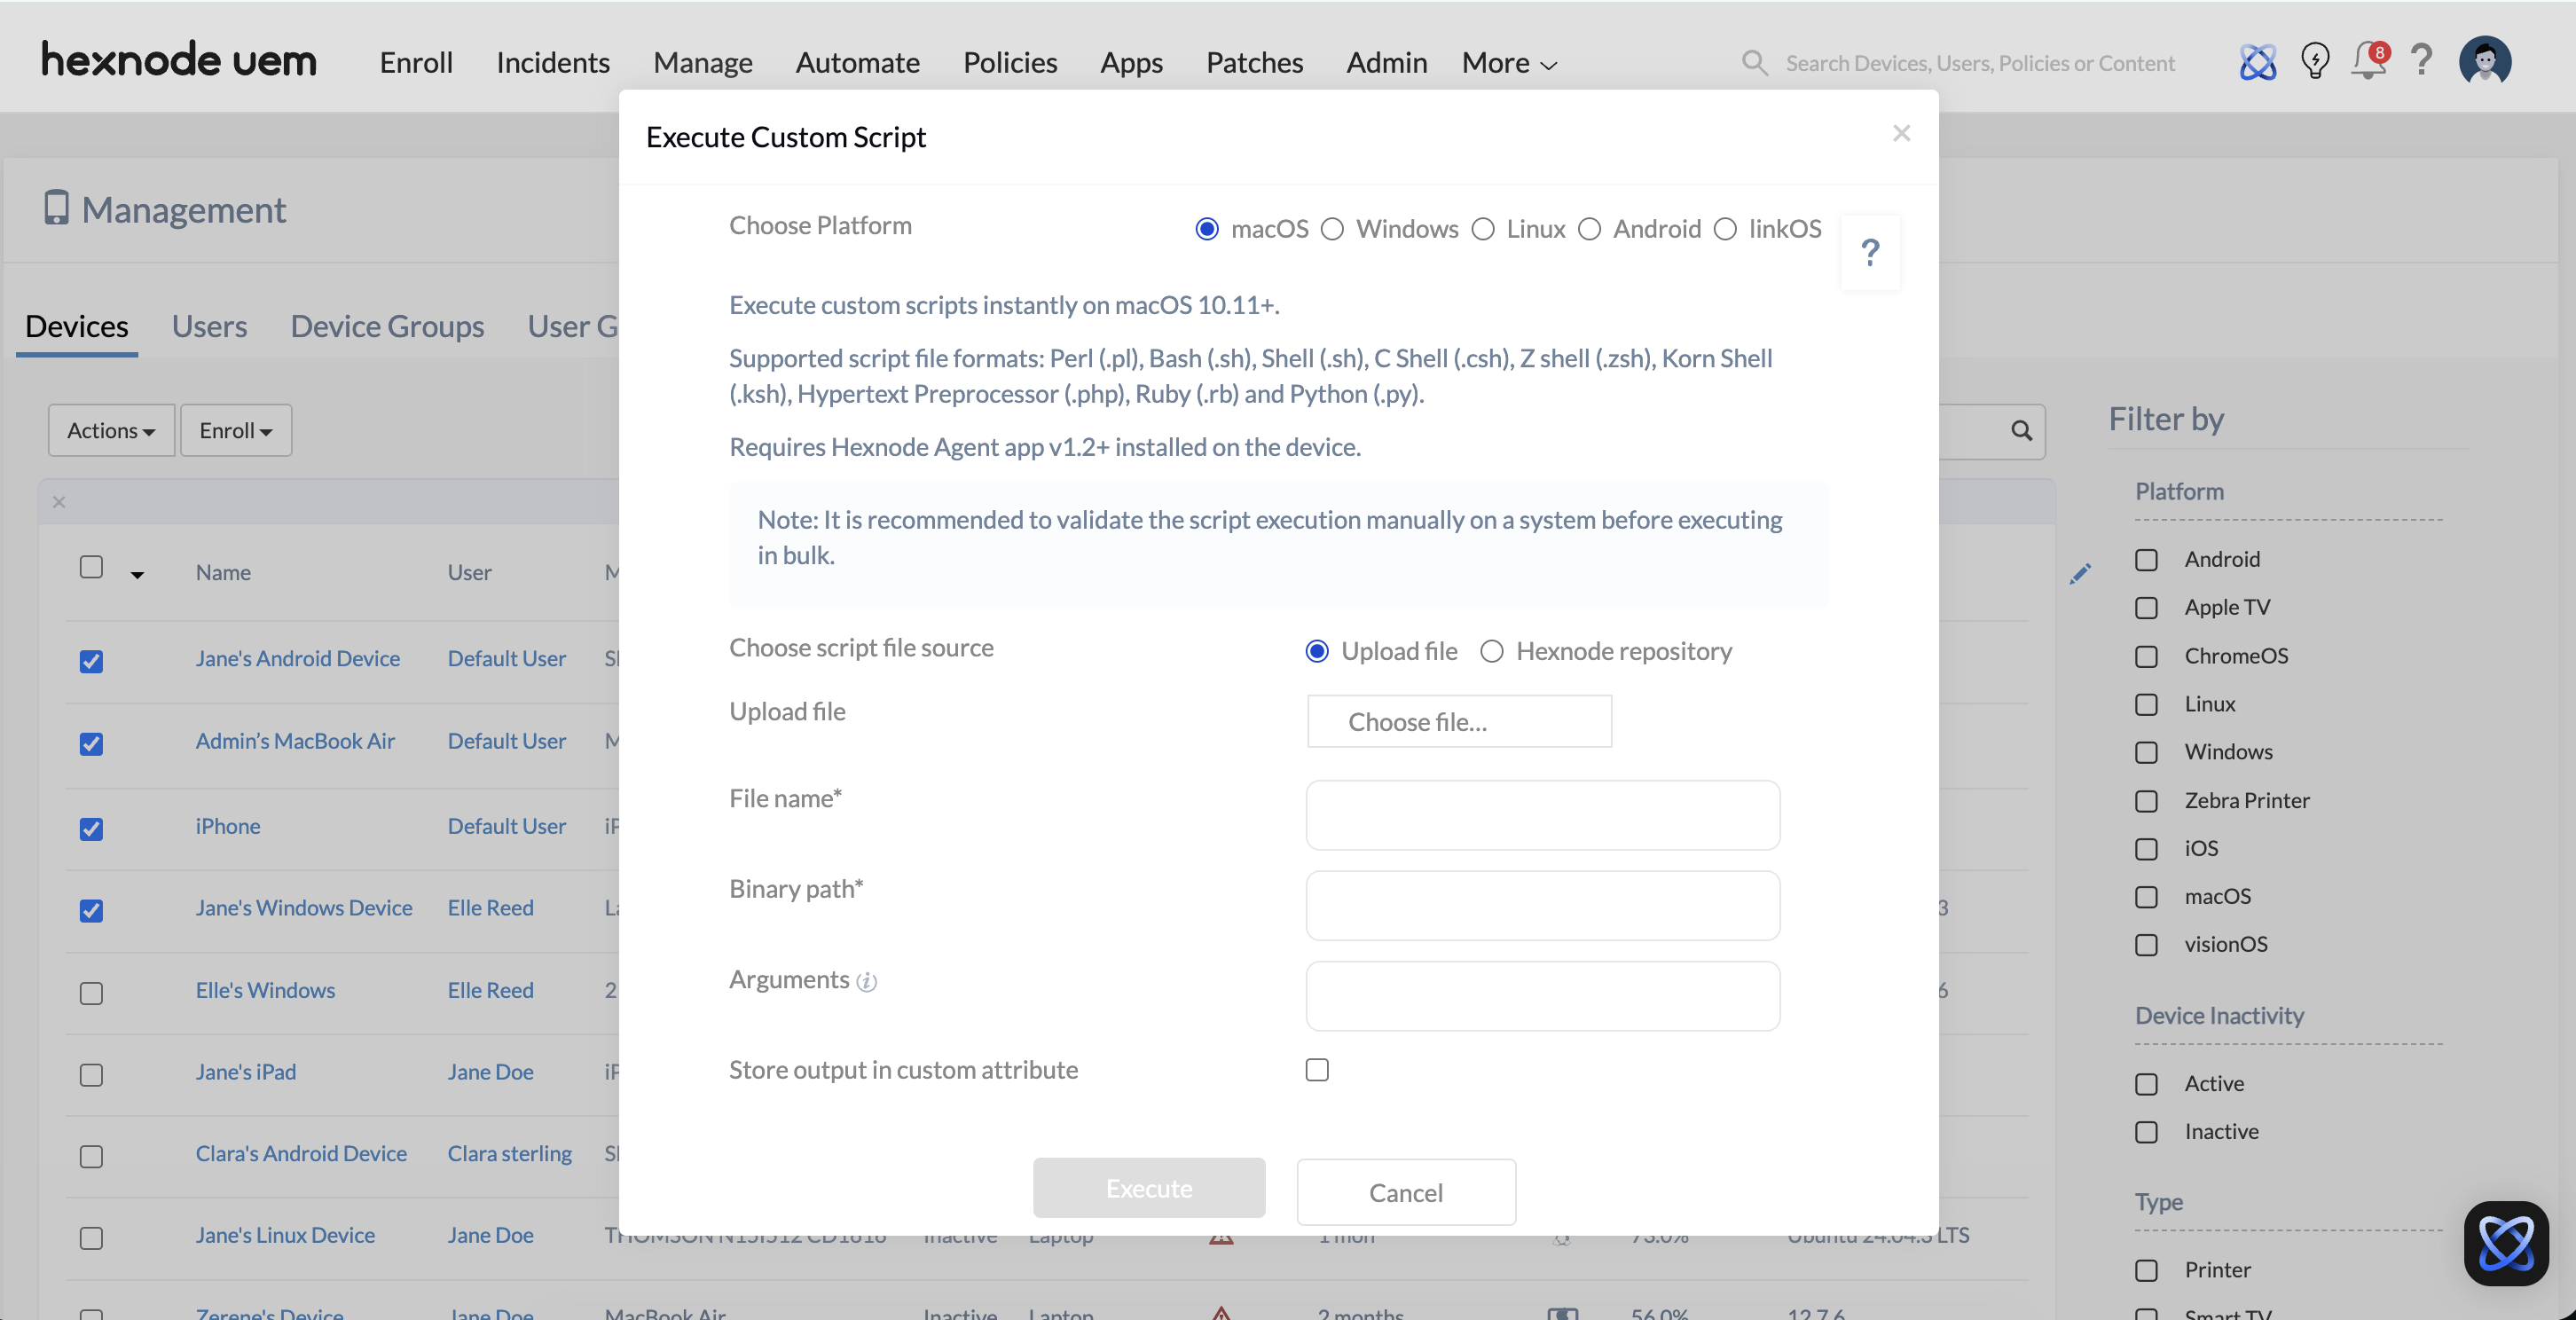Choose the Hexnode repository source option
The image size is (2576, 1320).
(x=1492, y=652)
